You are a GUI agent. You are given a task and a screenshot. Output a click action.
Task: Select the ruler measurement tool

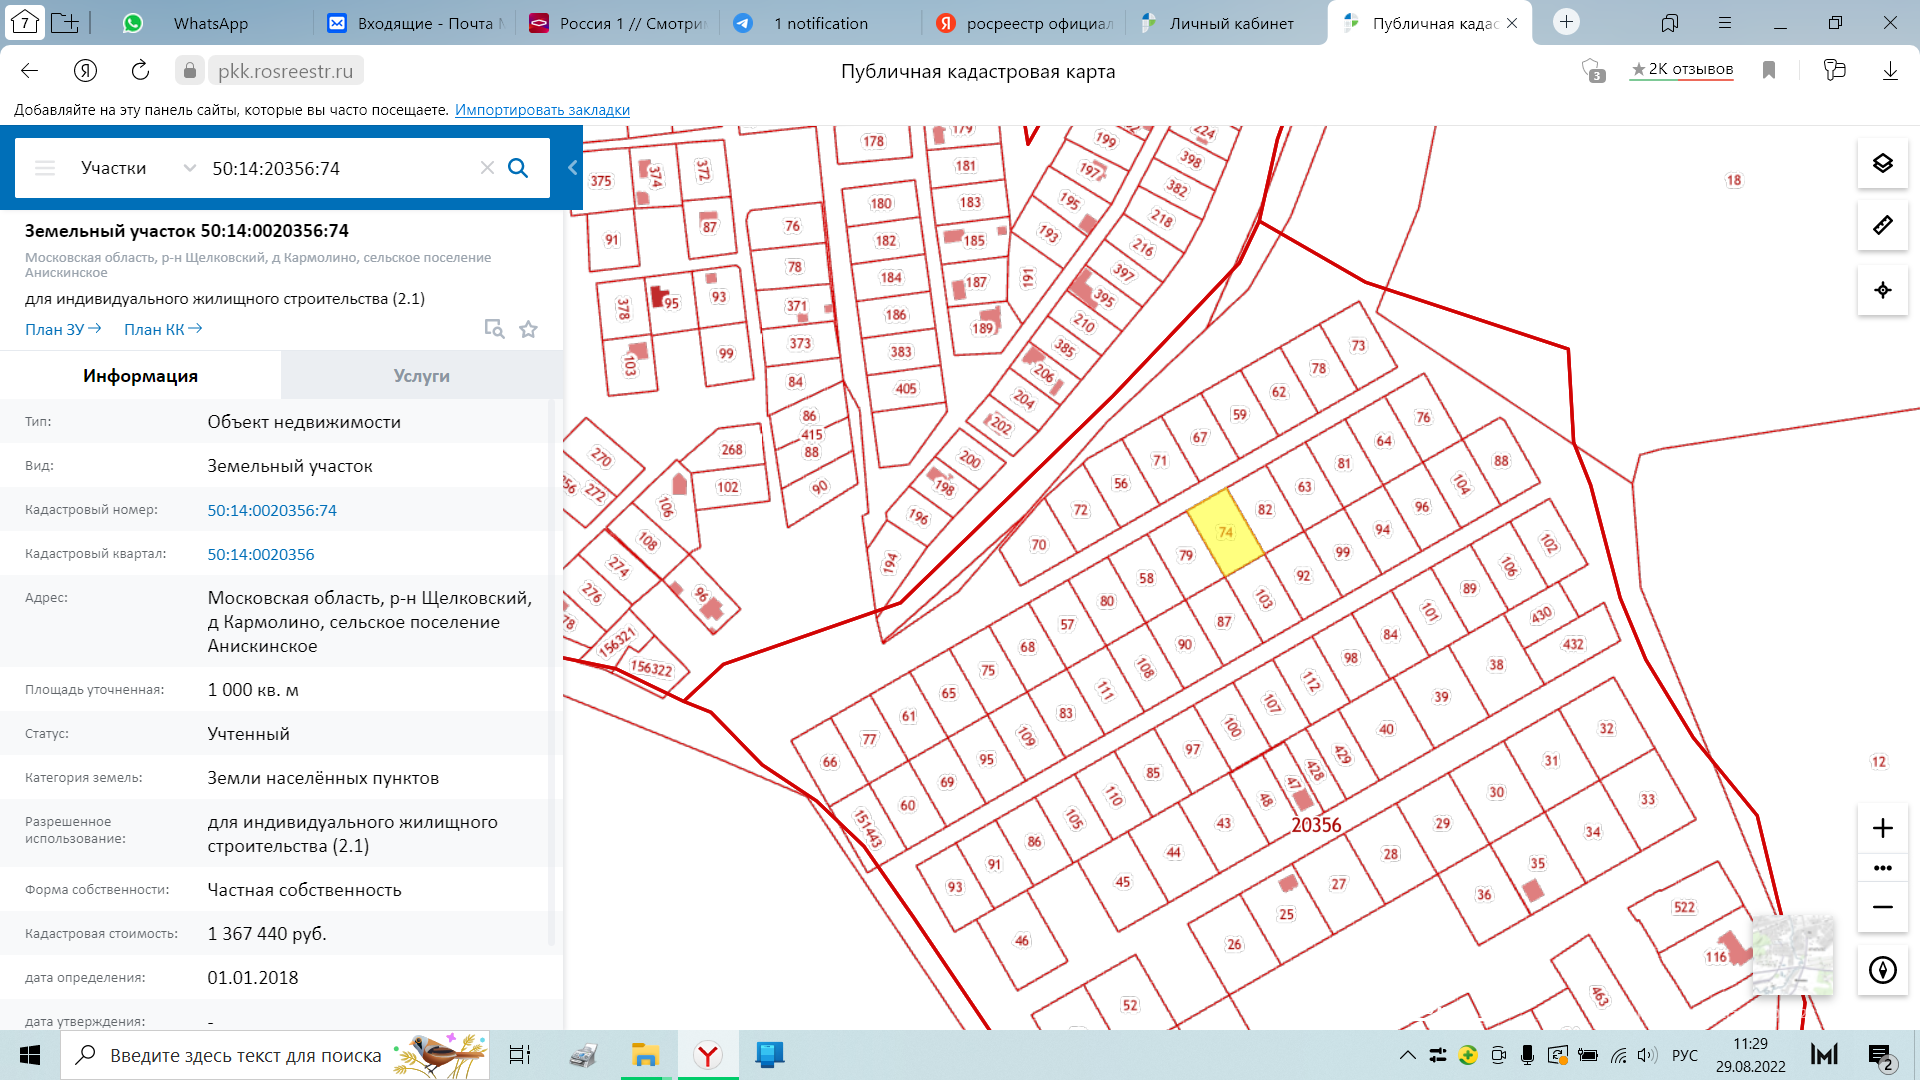point(1882,226)
